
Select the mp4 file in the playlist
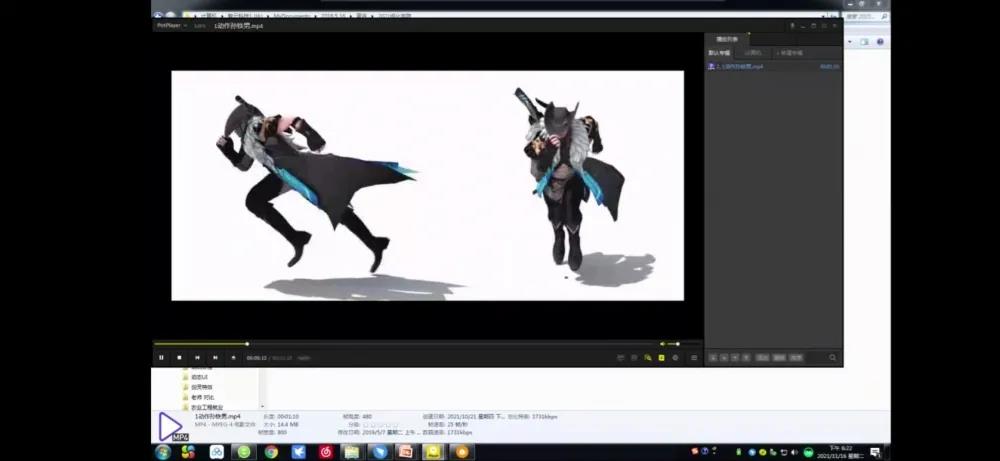pos(740,66)
